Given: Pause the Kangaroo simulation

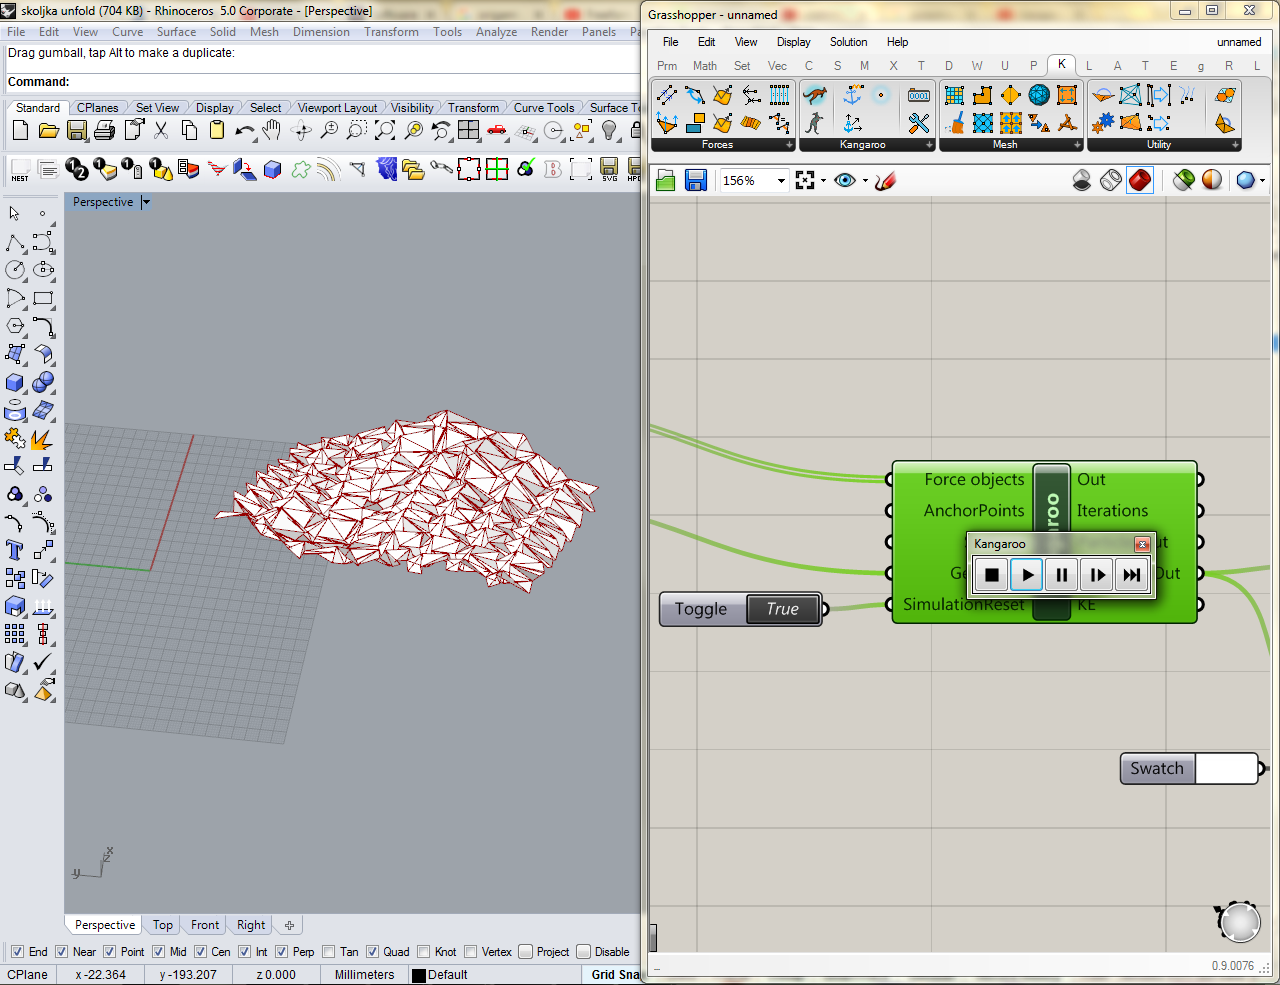Looking at the screenshot, I should [1062, 574].
